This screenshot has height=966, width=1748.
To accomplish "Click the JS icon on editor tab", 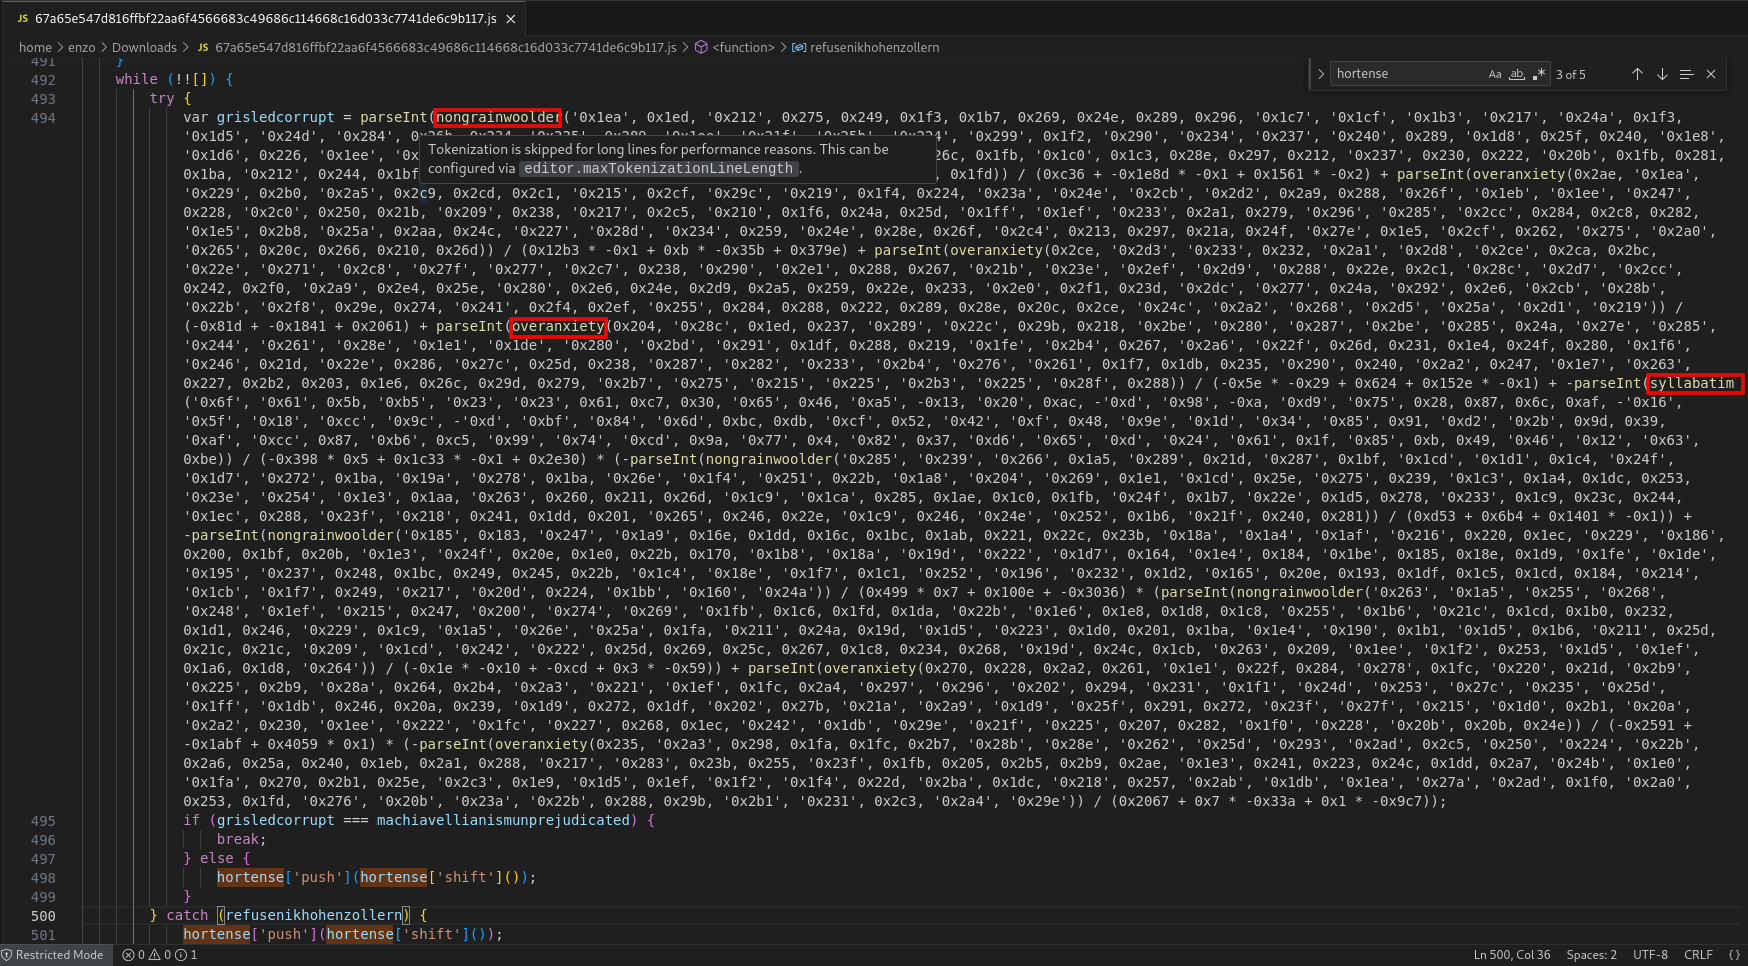I will pos(23,19).
